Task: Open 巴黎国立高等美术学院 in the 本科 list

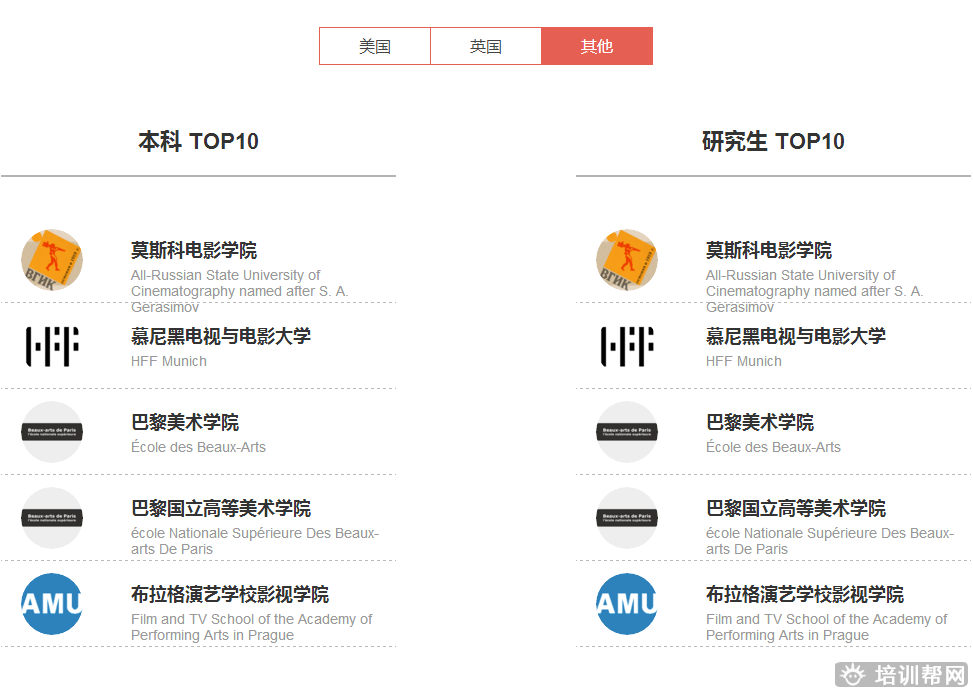Action: click(x=221, y=508)
